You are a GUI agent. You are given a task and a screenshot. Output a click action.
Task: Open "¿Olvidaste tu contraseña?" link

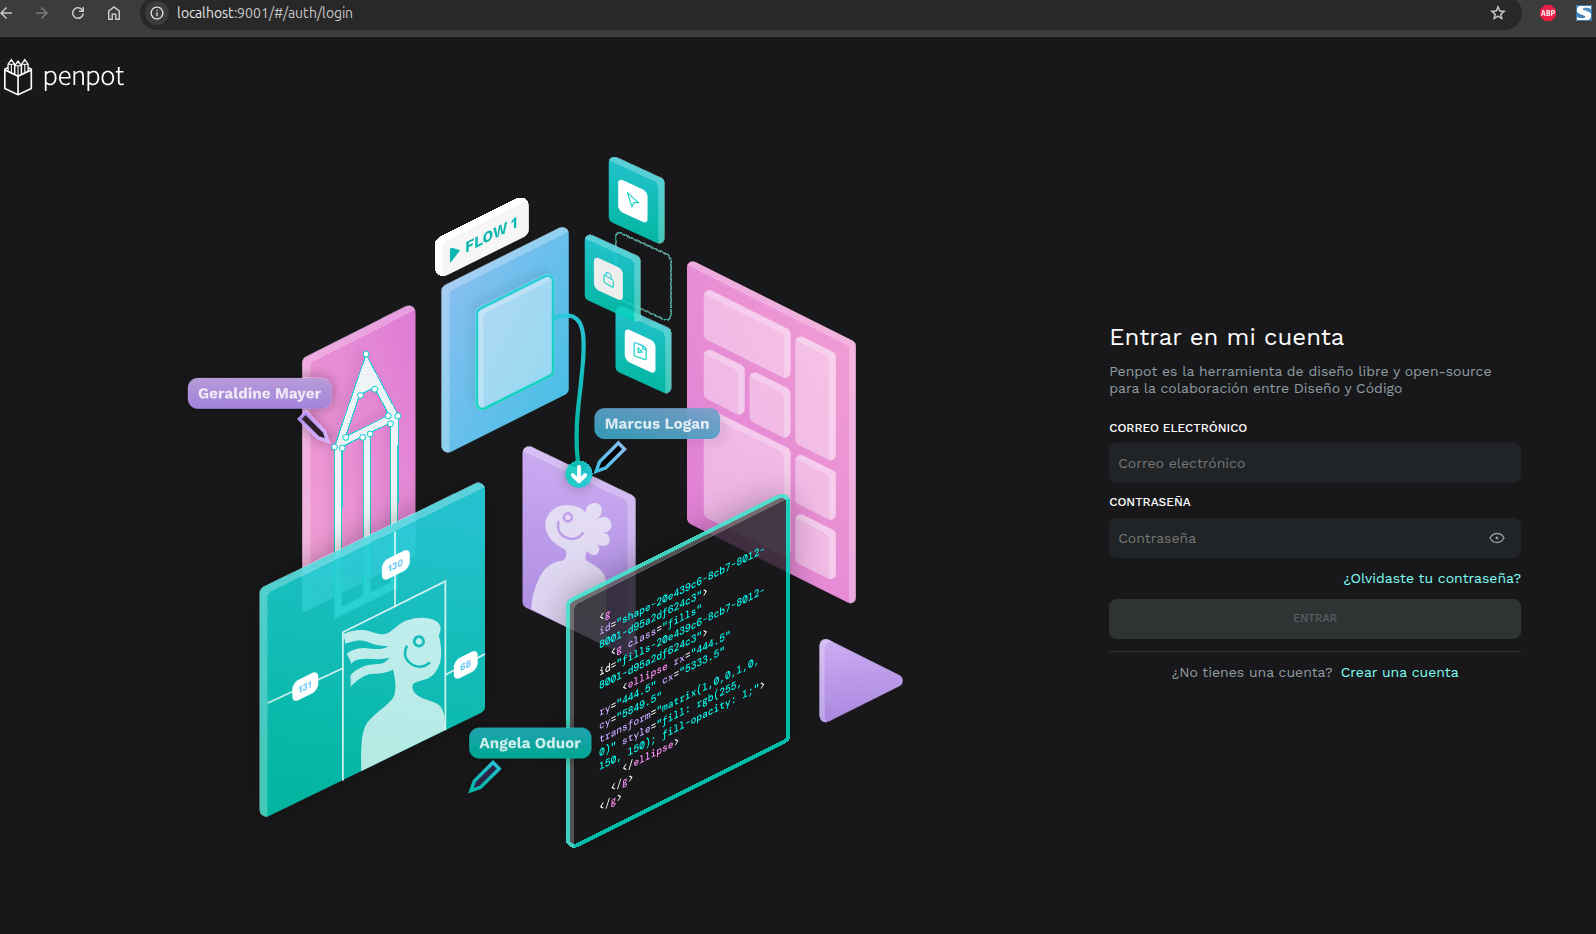click(1431, 578)
